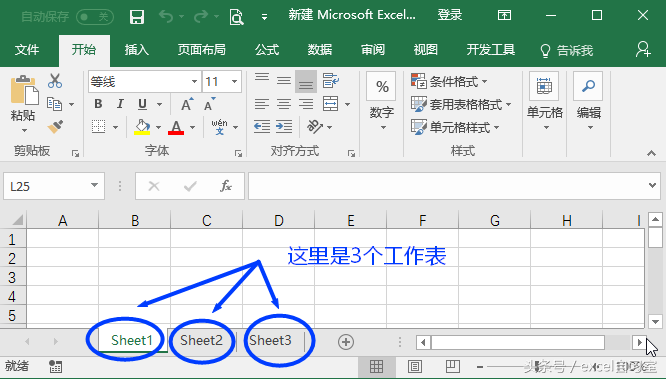The width and height of the screenshot is (666, 379).
Task: Switch to 公式 Formulas tab
Action: pyautogui.click(x=267, y=50)
